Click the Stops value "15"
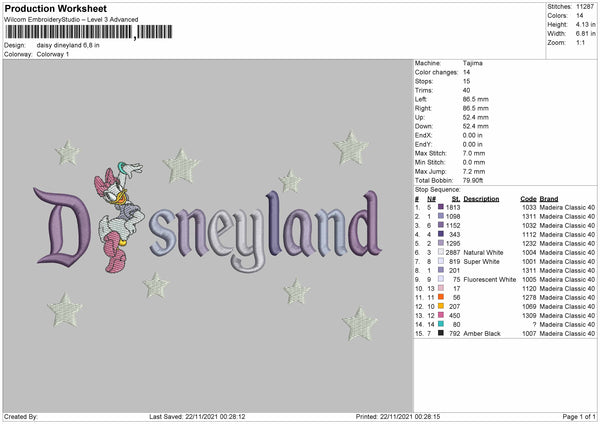 click(x=466, y=81)
